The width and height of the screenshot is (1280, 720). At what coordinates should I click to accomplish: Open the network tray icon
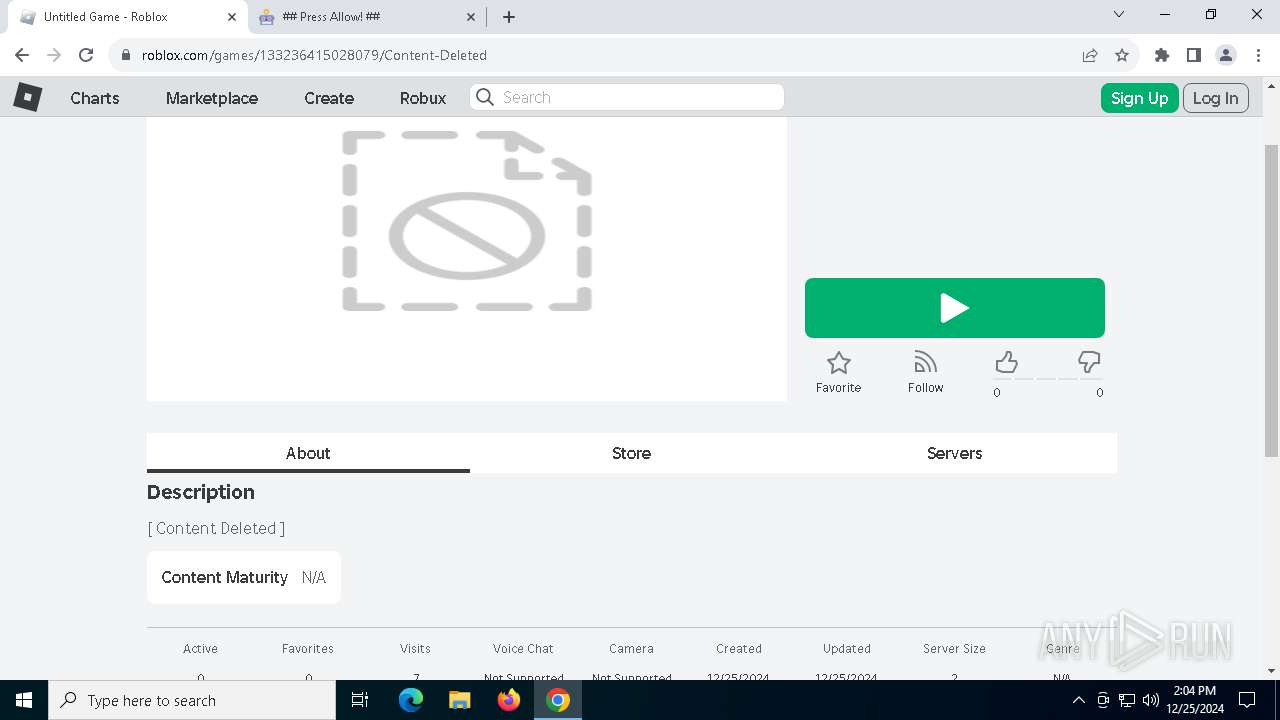tap(1127, 700)
